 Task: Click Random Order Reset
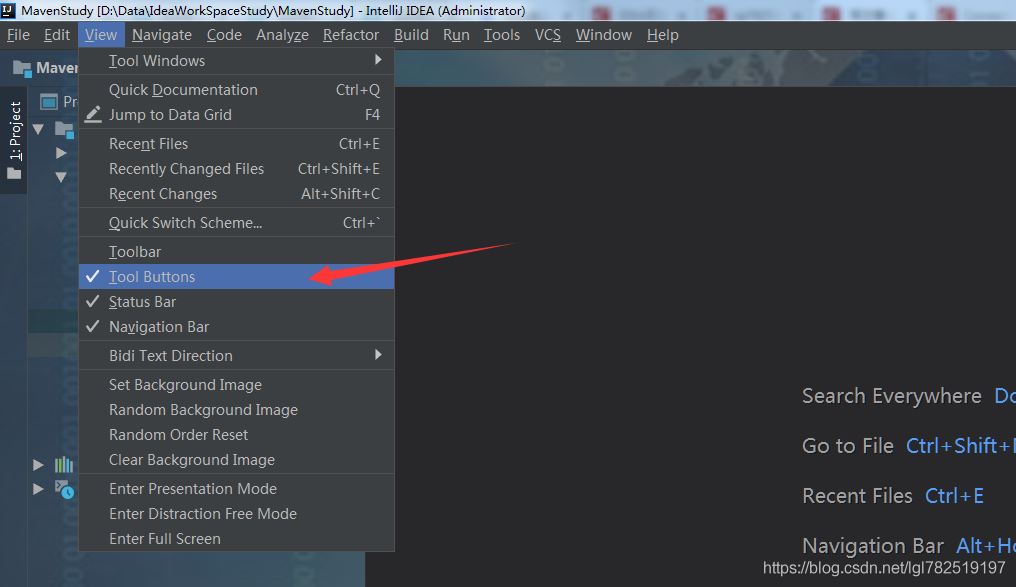237,435
